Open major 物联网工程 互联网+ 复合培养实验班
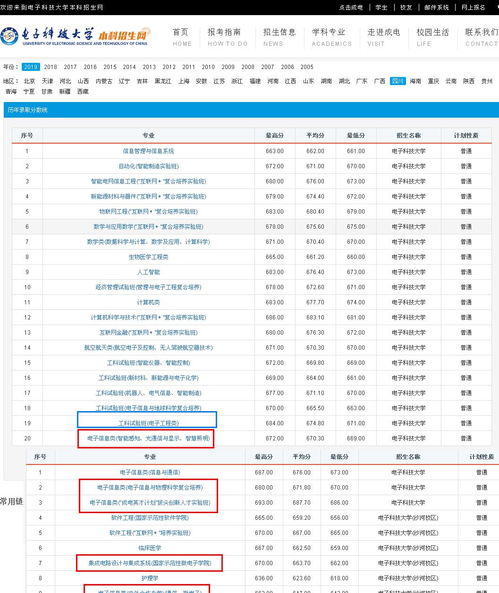Screen dimensions: 499x593 click(148, 211)
